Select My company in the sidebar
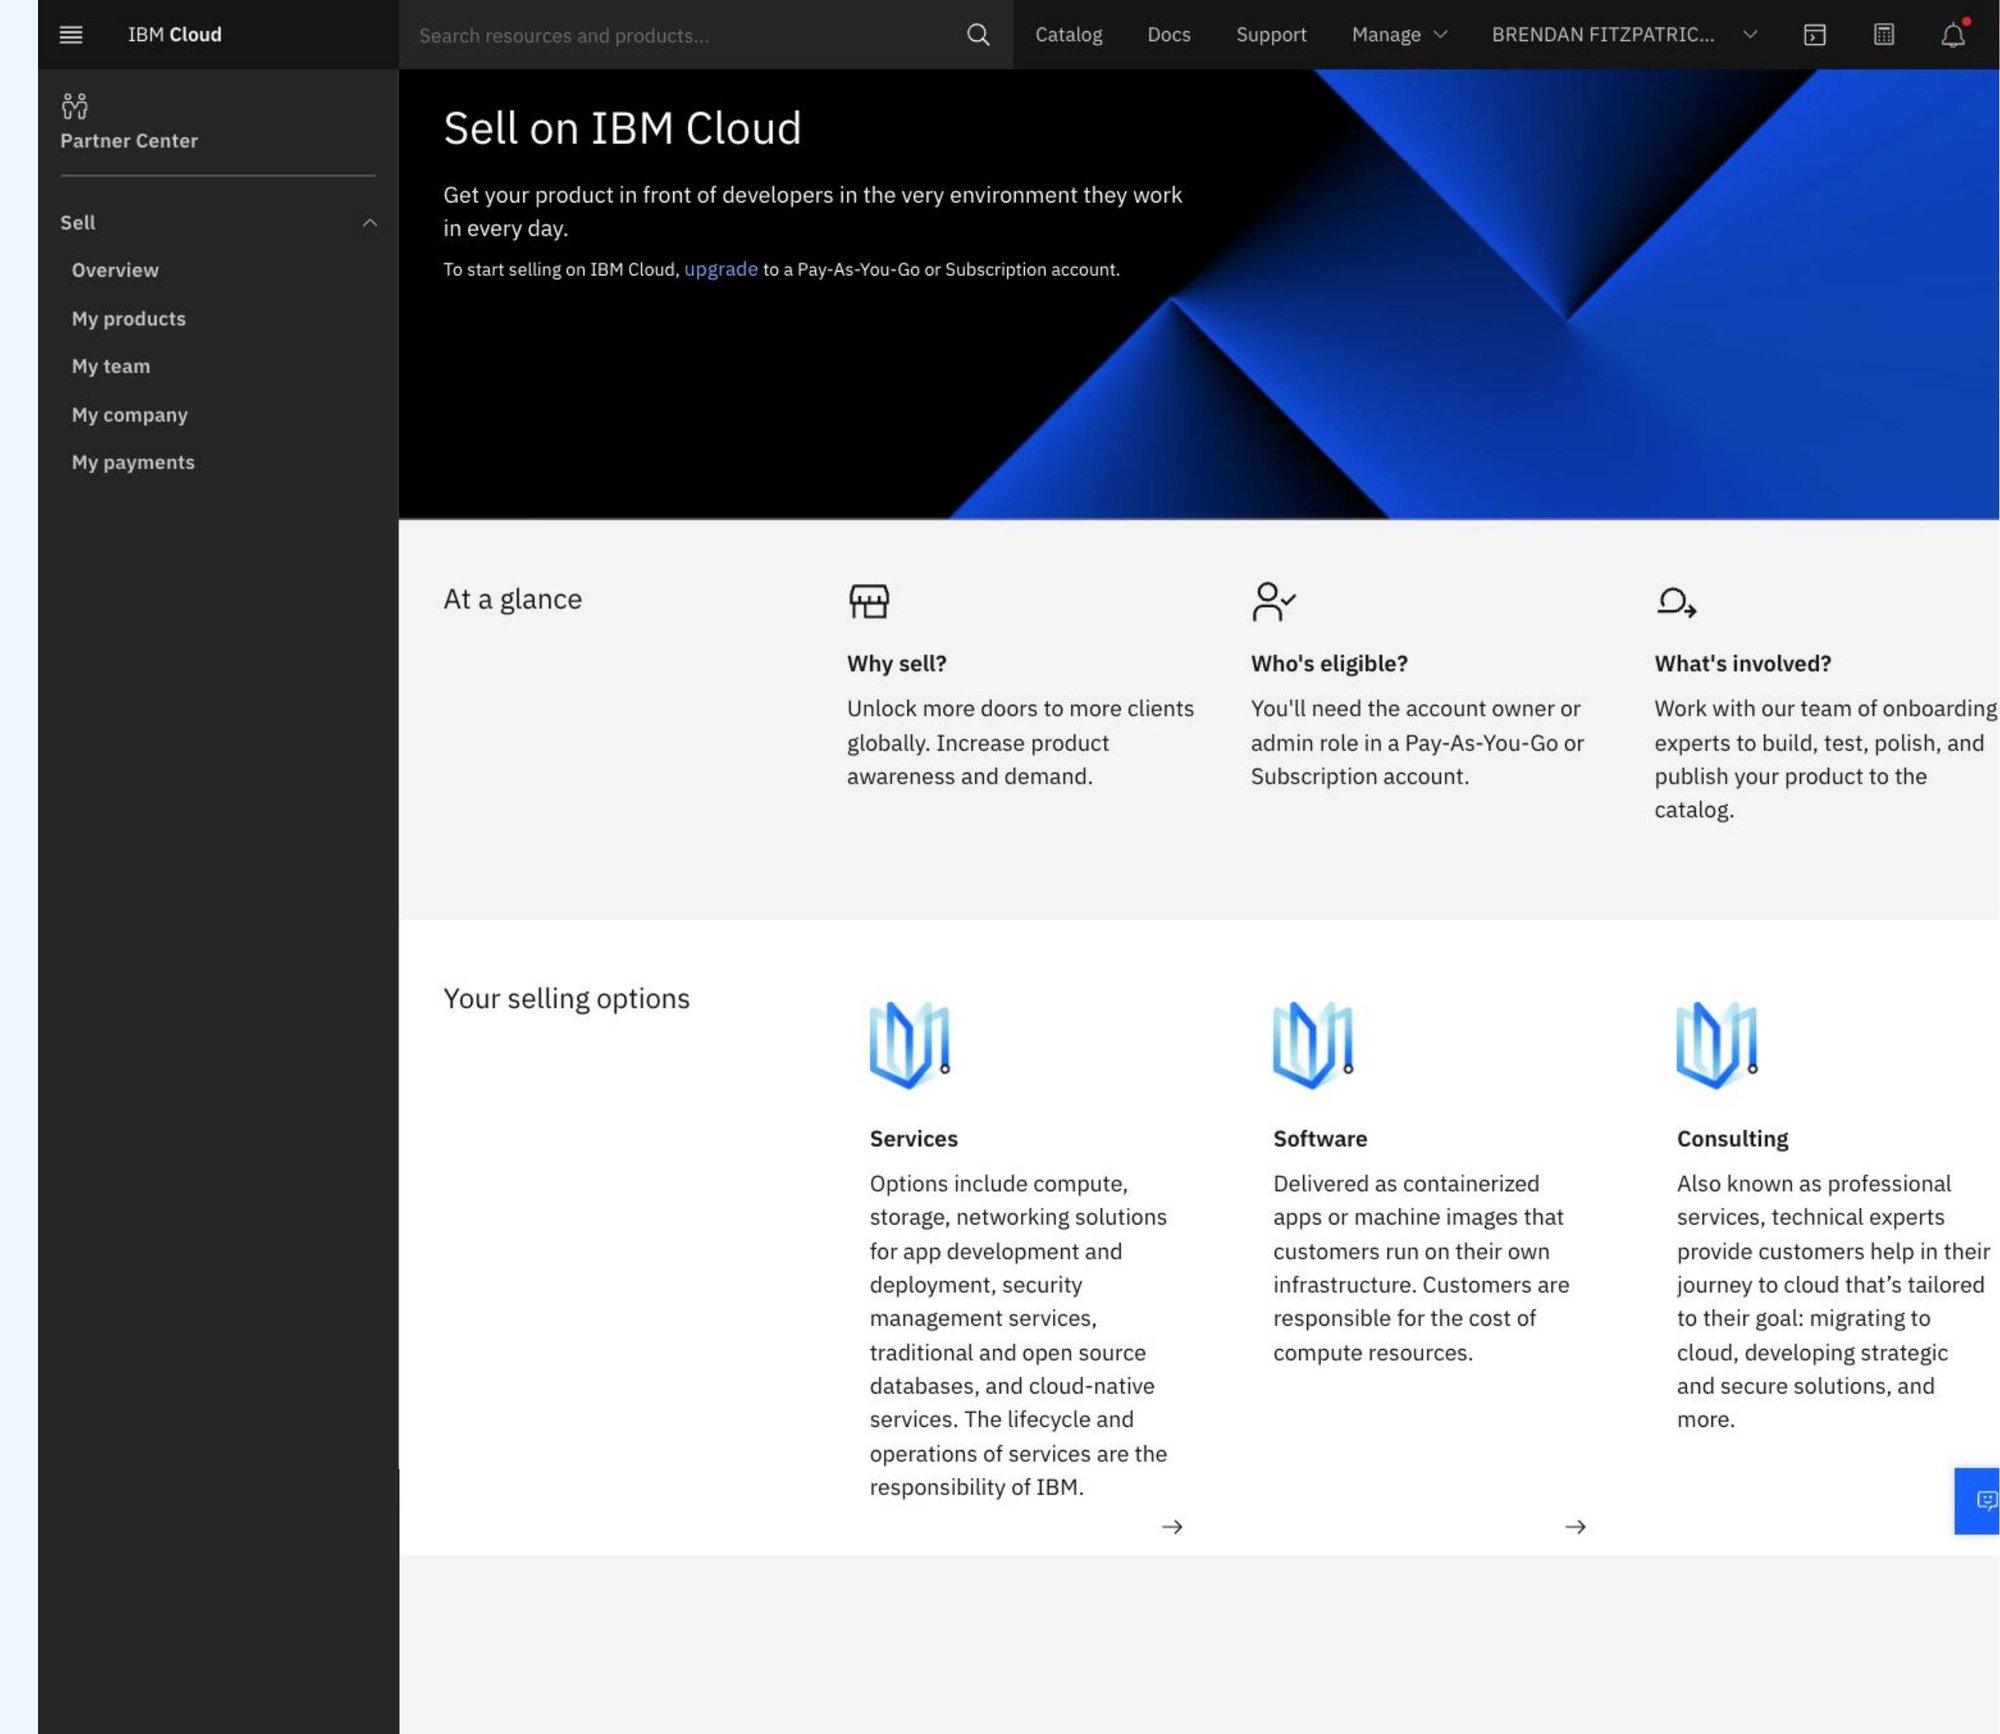The height and width of the screenshot is (1734, 2000). [x=129, y=414]
